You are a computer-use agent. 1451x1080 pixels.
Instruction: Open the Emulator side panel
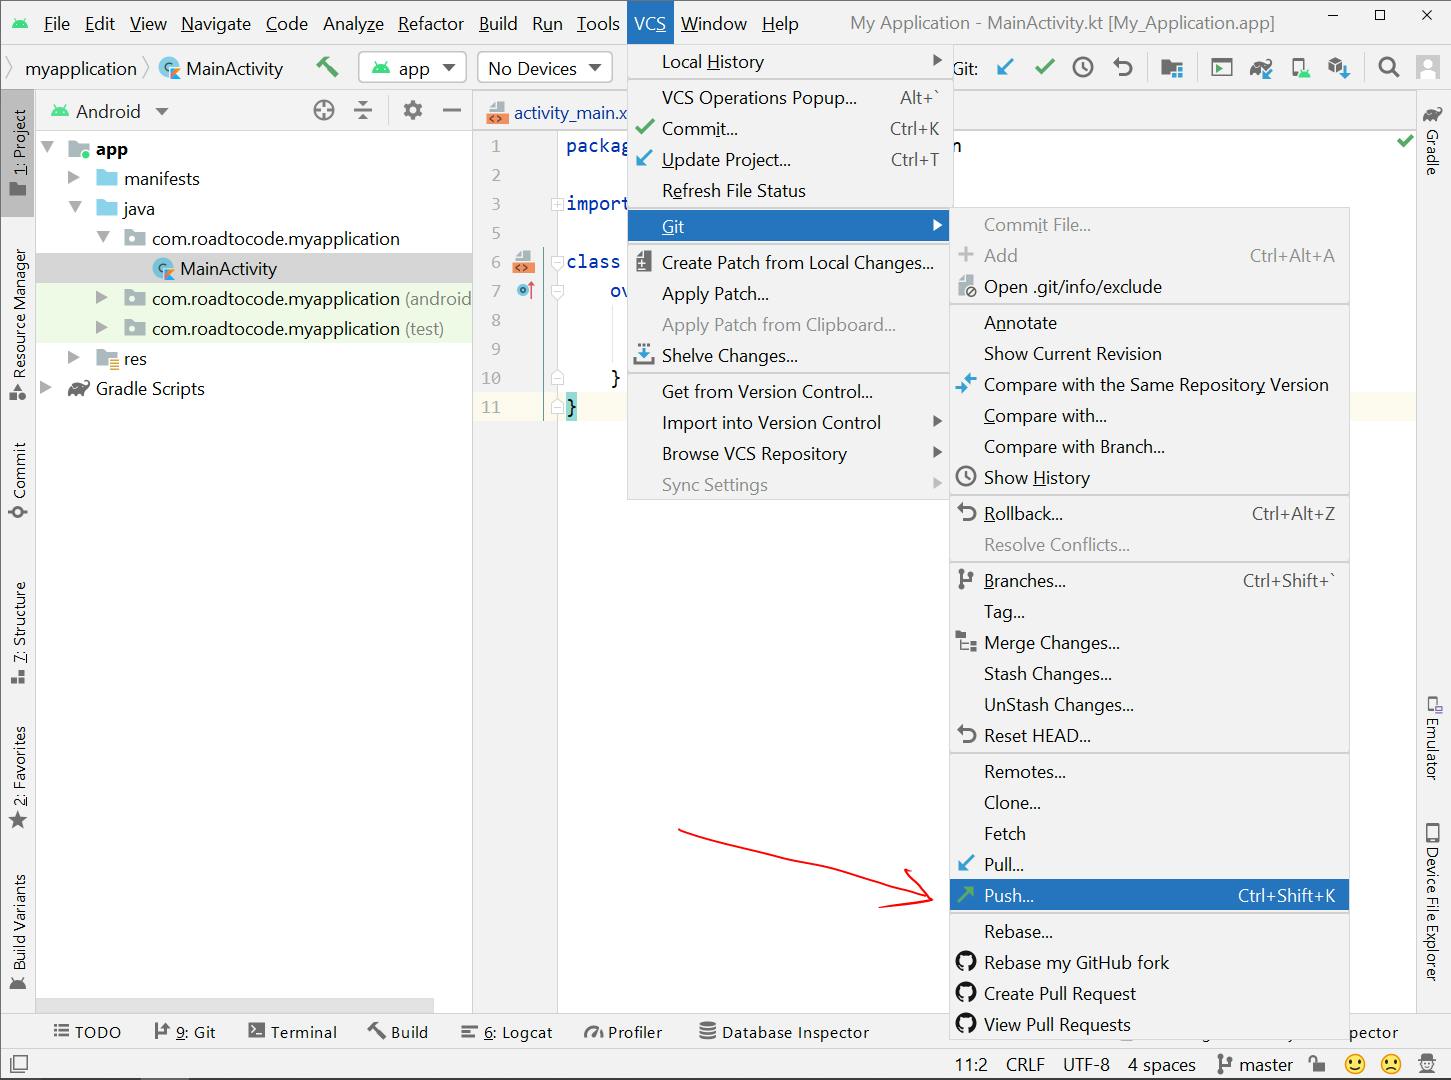tap(1432, 736)
